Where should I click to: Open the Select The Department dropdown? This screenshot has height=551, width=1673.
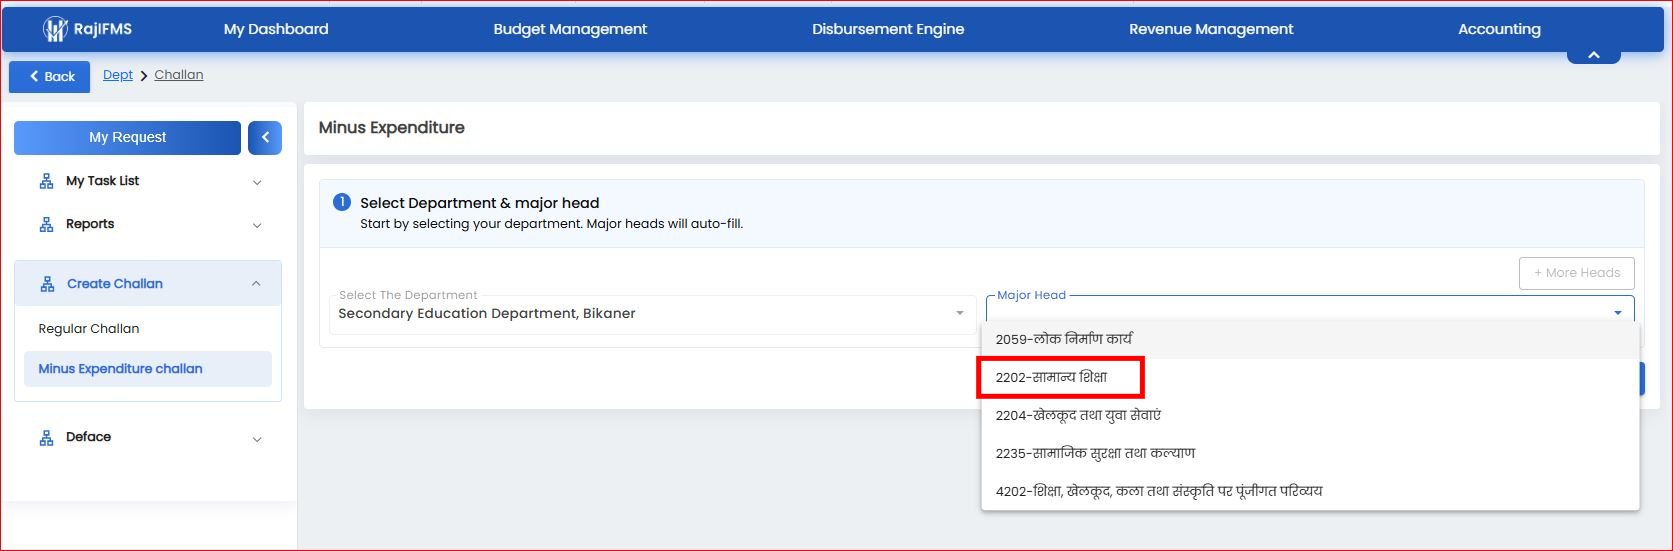[x=653, y=313]
